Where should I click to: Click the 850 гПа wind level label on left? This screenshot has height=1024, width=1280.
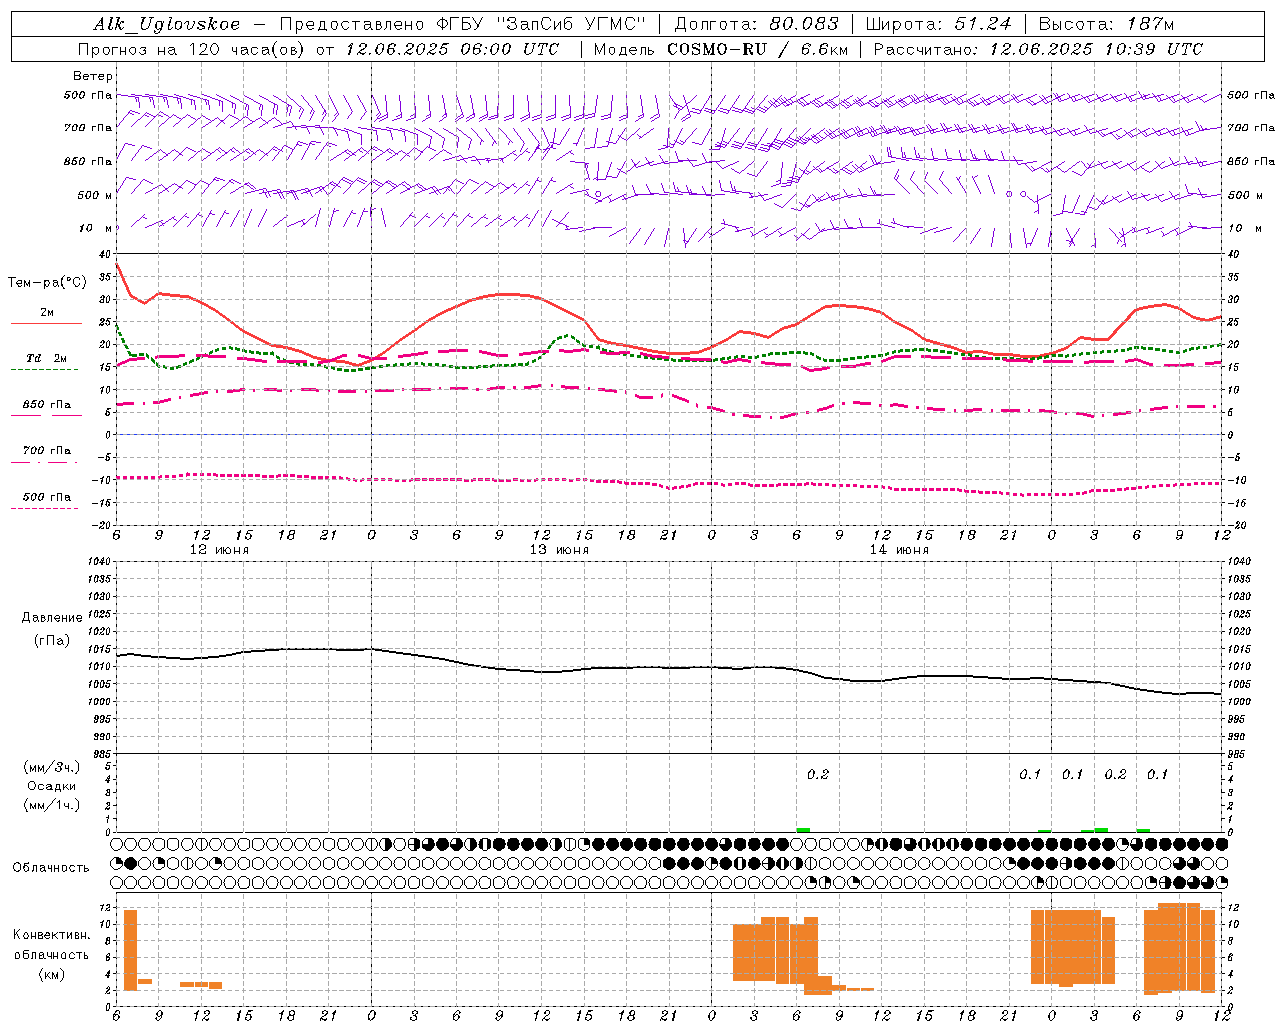pos(88,161)
